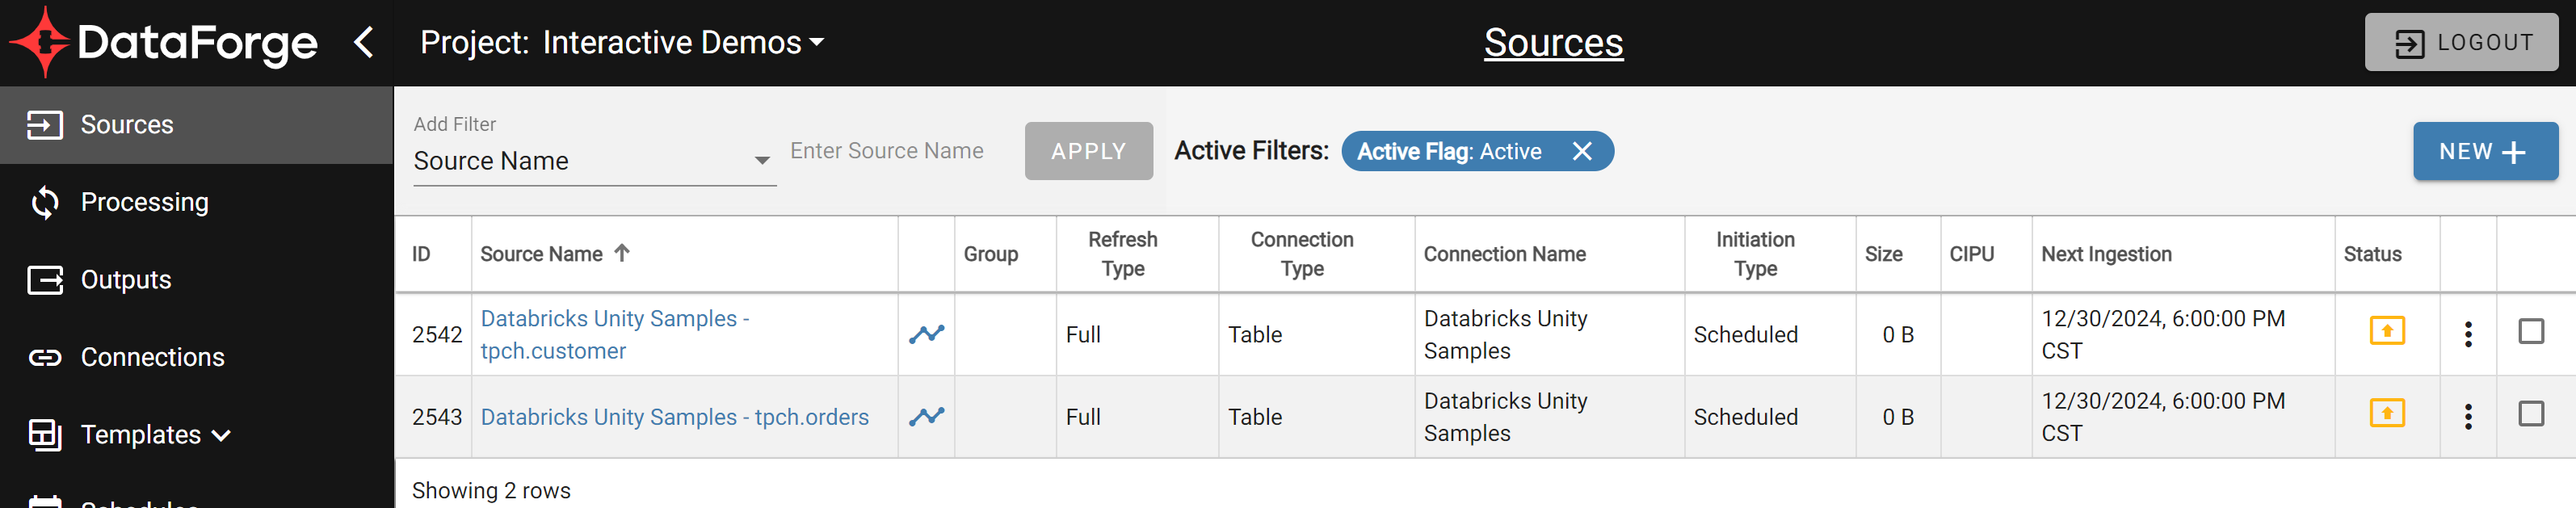
Task: Click the Templates sidebar icon
Action: point(45,435)
